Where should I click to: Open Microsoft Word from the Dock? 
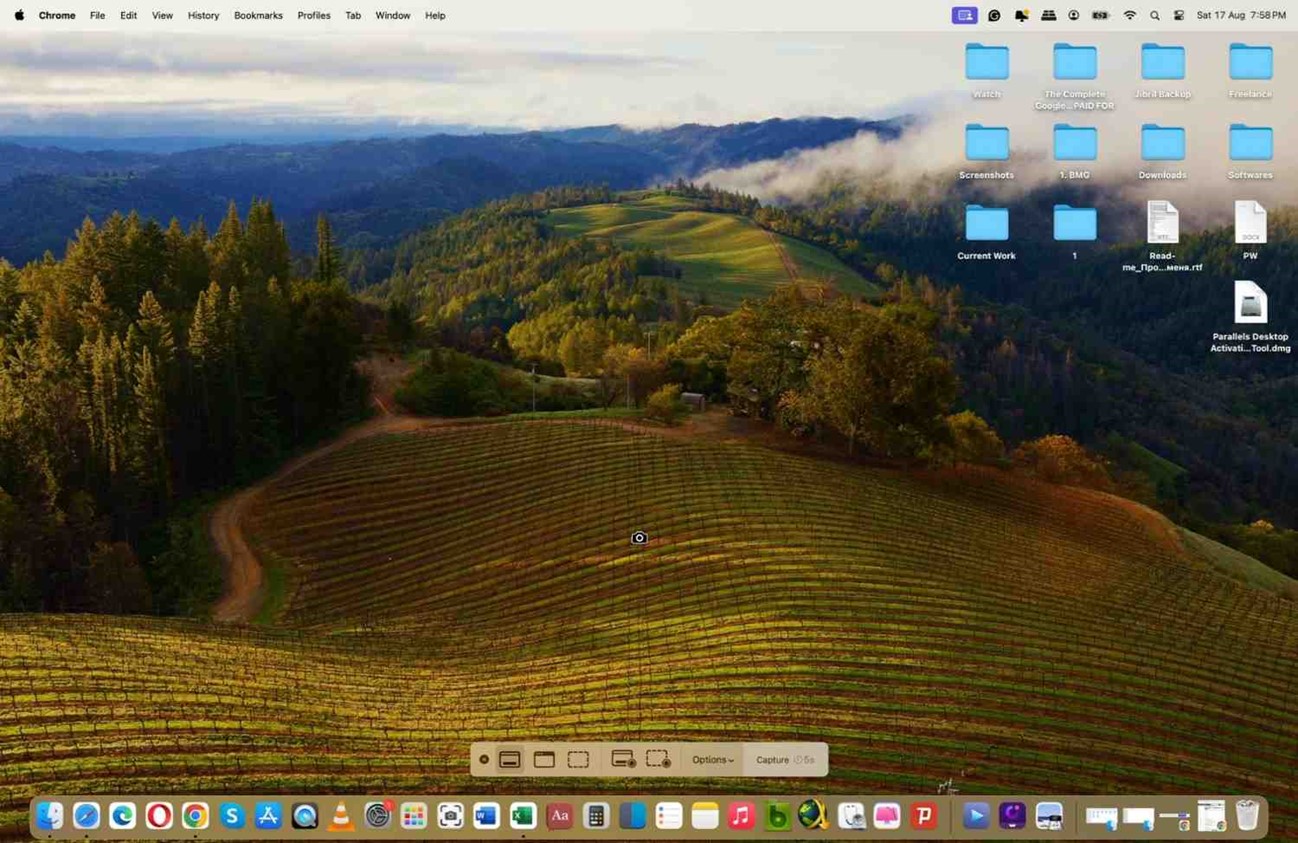[x=487, y=816]
